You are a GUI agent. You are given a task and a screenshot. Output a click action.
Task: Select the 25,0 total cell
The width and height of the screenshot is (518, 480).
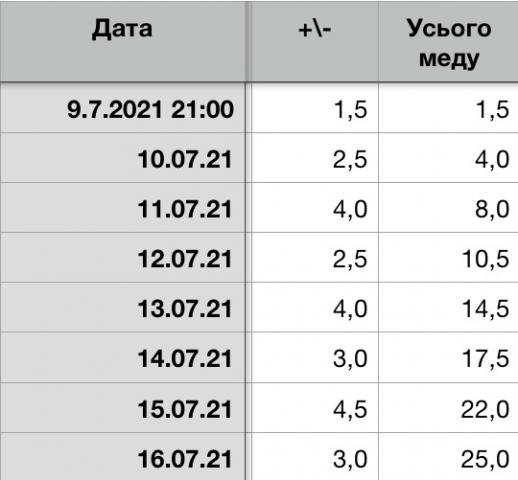(448, 457)
